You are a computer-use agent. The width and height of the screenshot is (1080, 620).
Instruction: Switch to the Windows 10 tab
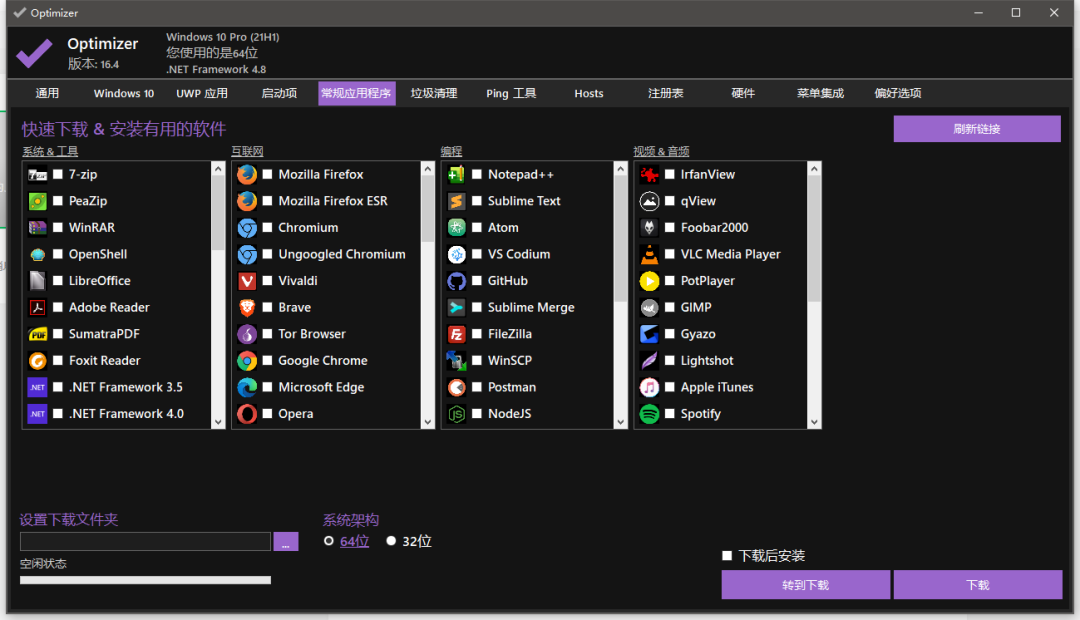point(124,93)
